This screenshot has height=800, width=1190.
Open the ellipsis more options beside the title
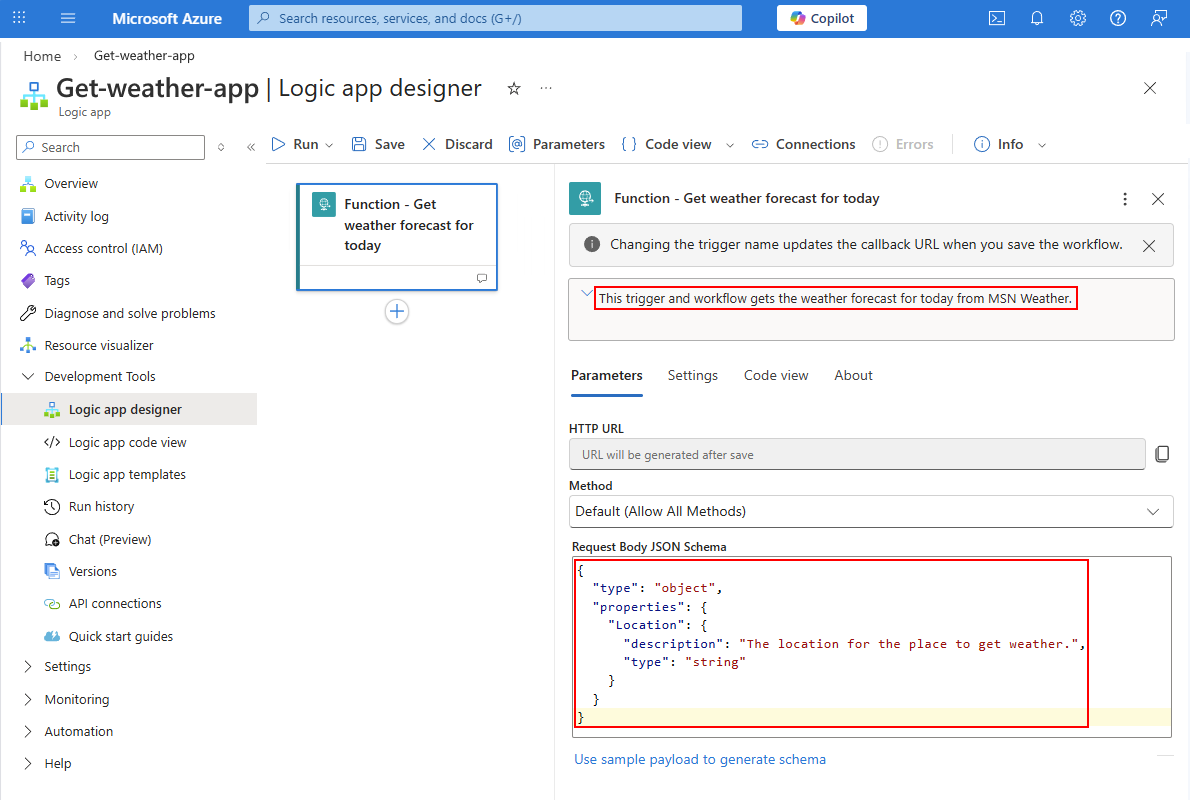click(546, 88)
